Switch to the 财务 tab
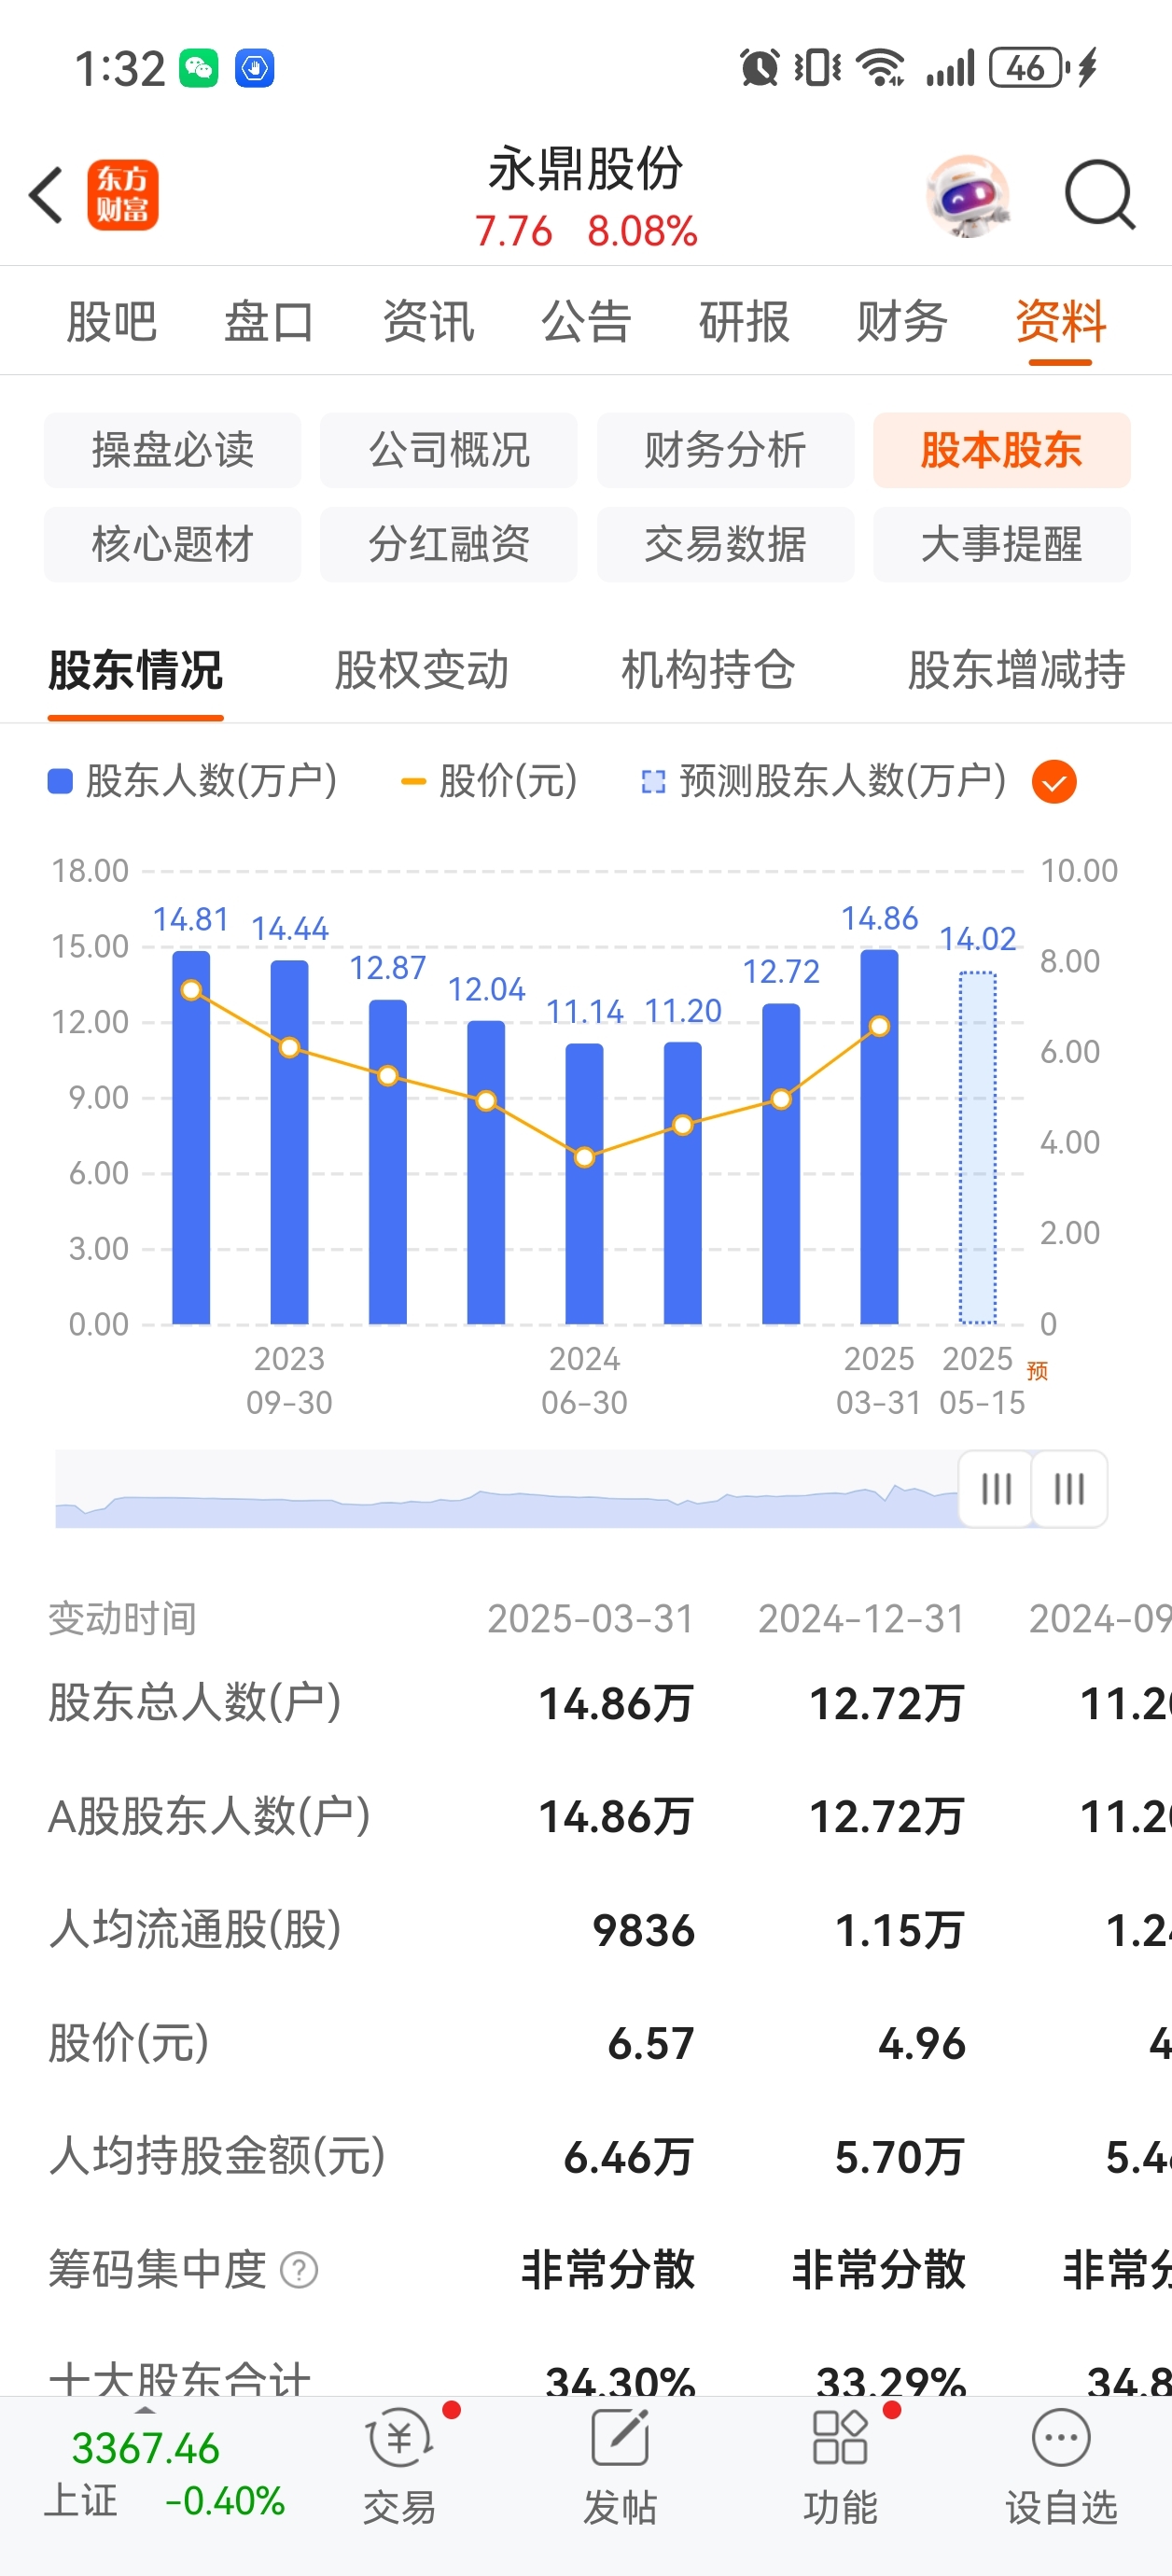Image resolution: width=1172 pixels, height=2576 pixels. [902, 322]
